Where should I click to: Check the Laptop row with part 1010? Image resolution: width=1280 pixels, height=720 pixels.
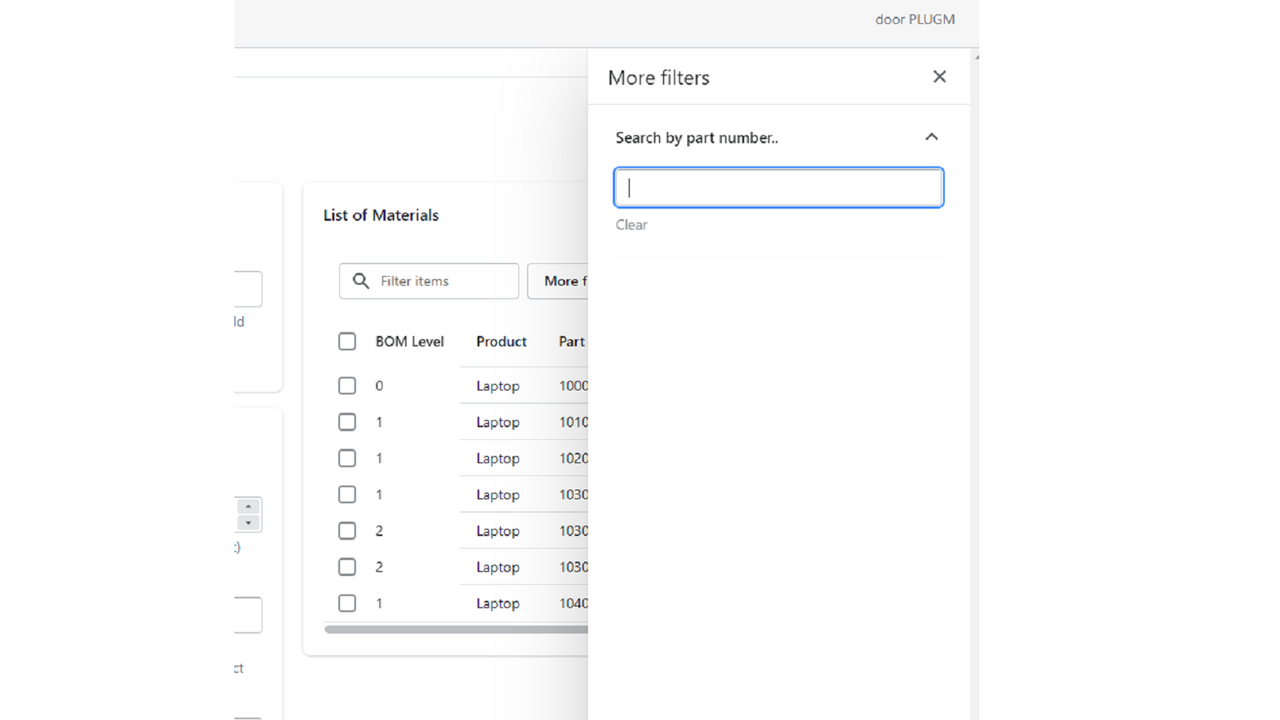coord(347,422)
